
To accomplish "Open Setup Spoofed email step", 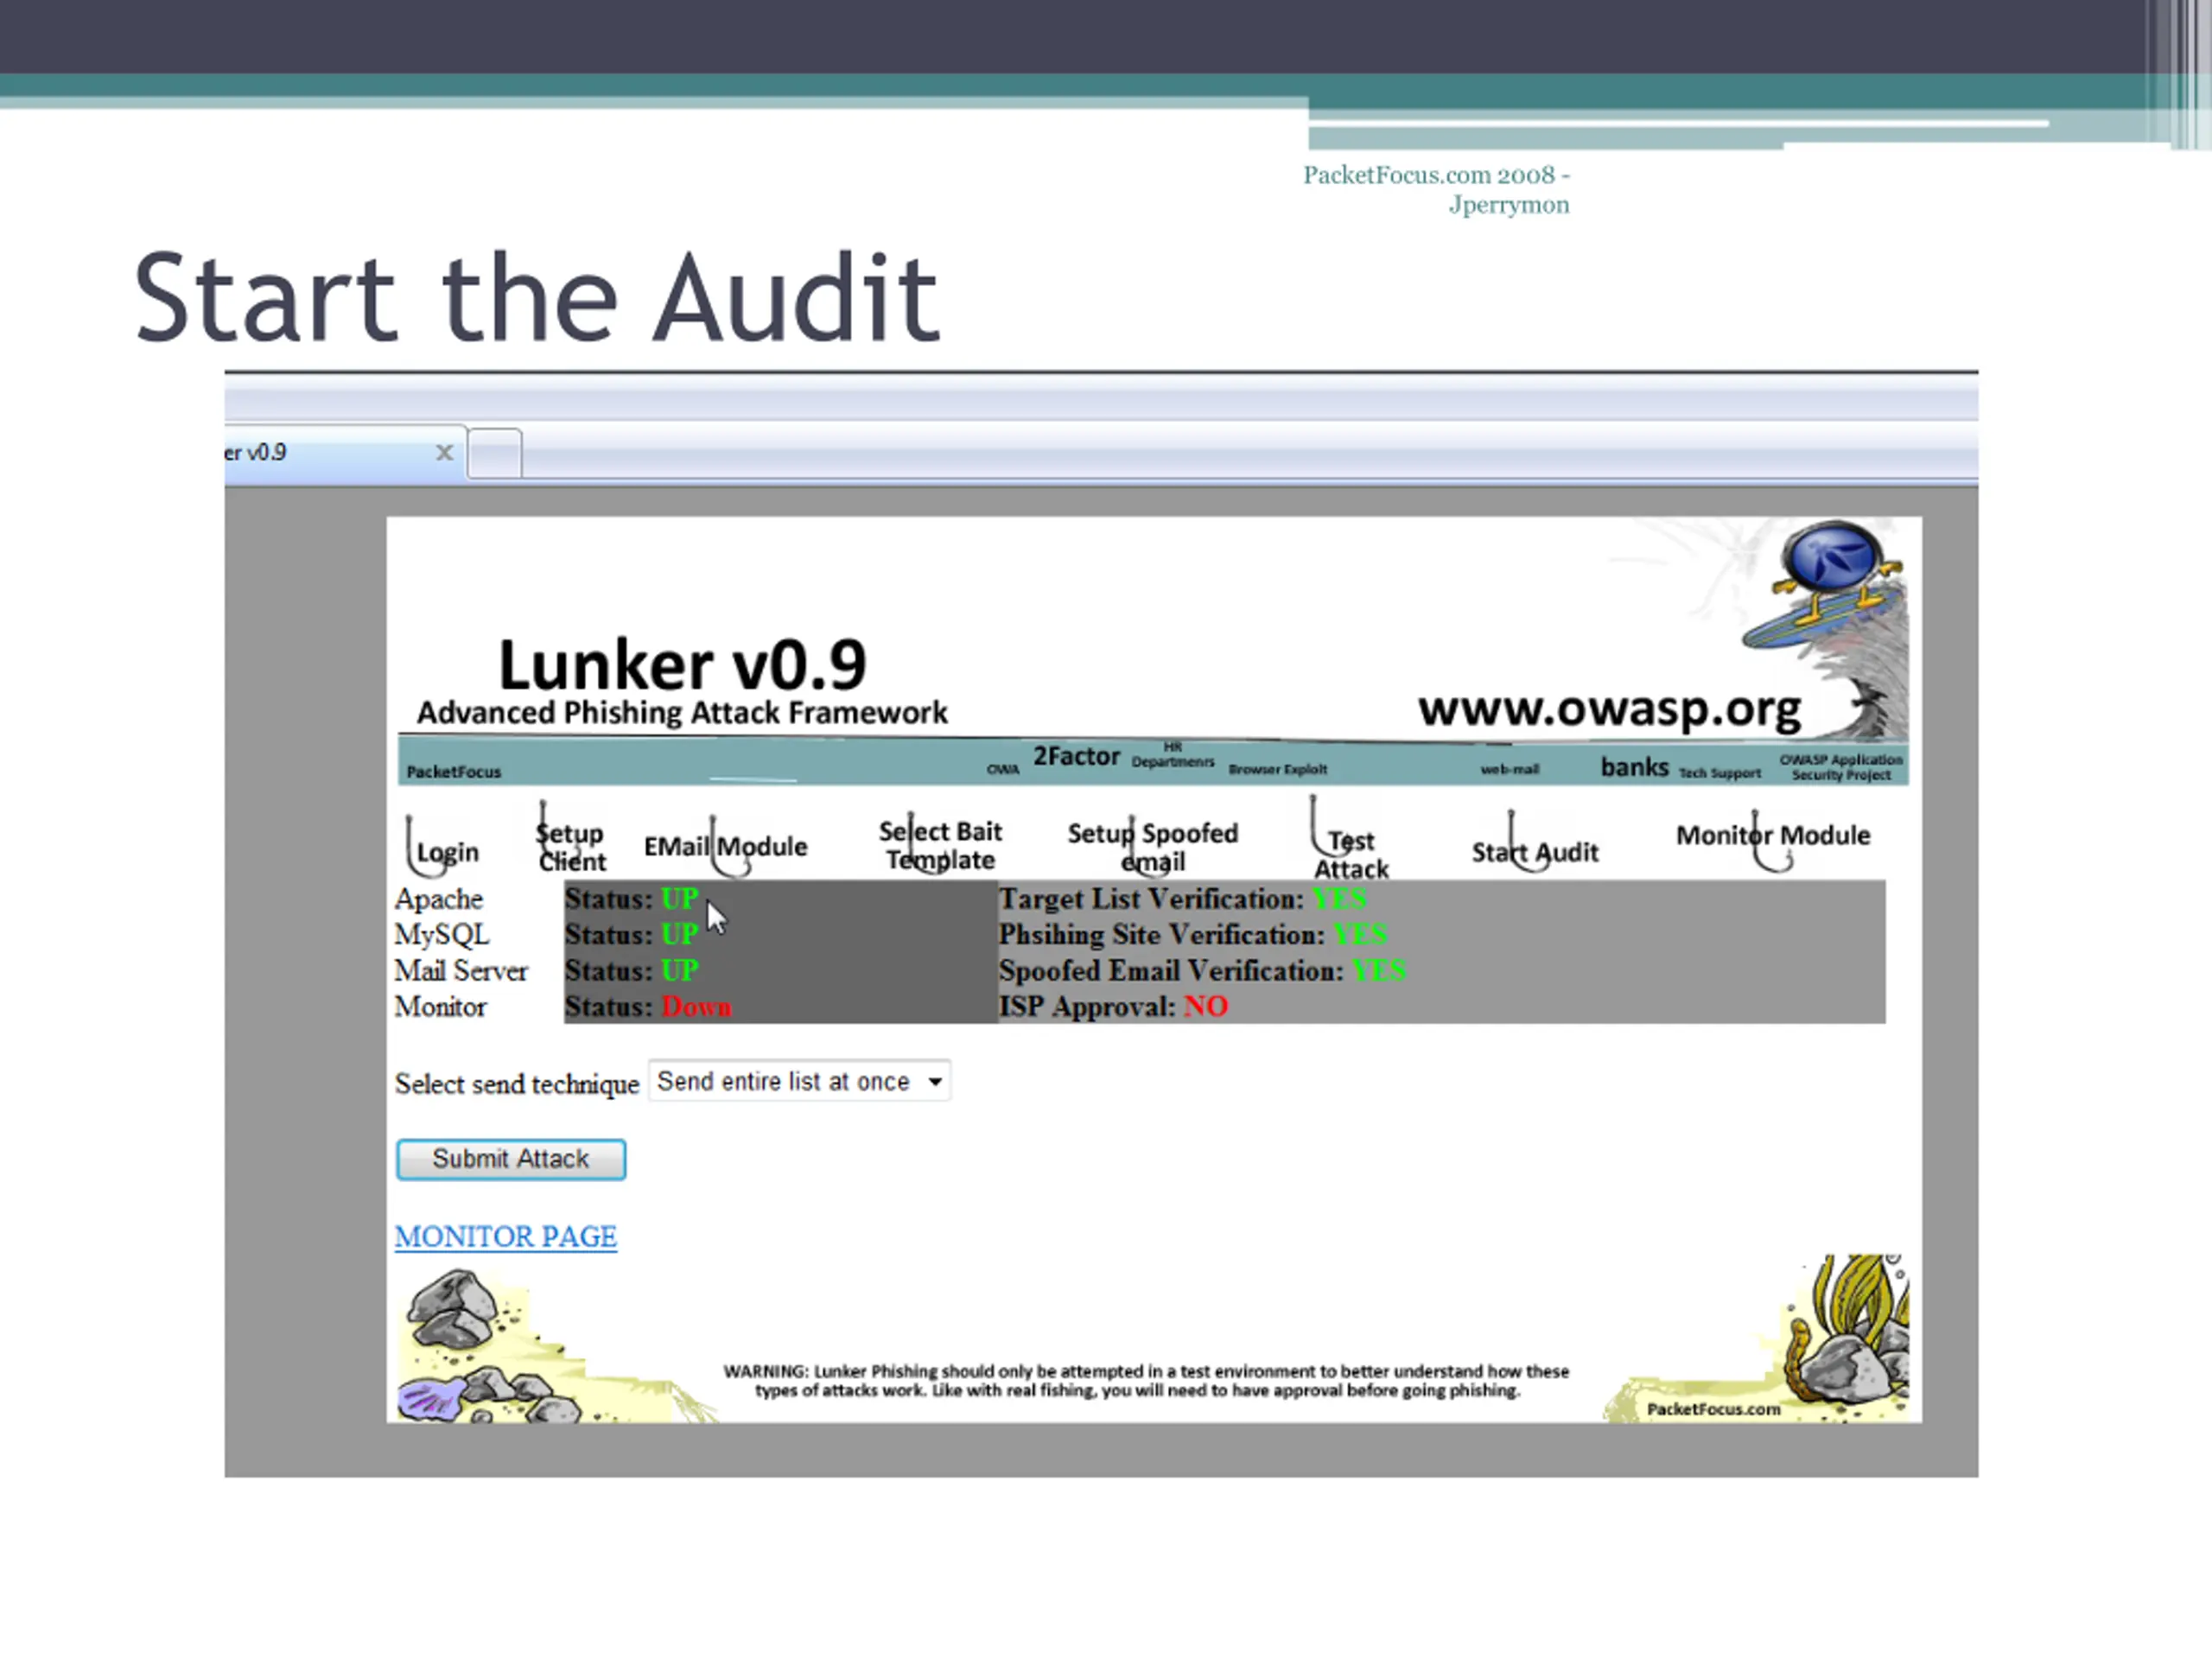I will tap(1152, 846).
